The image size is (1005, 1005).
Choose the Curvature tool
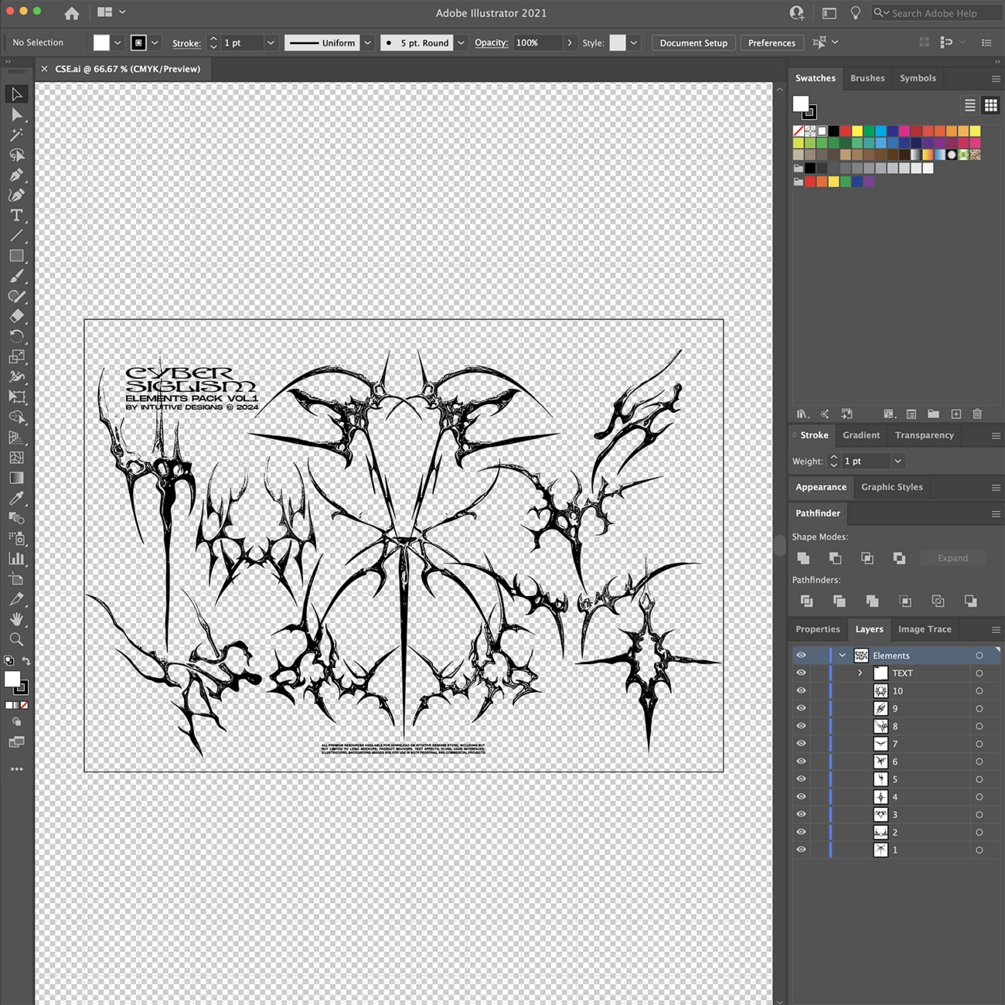[x=17, y=195]
